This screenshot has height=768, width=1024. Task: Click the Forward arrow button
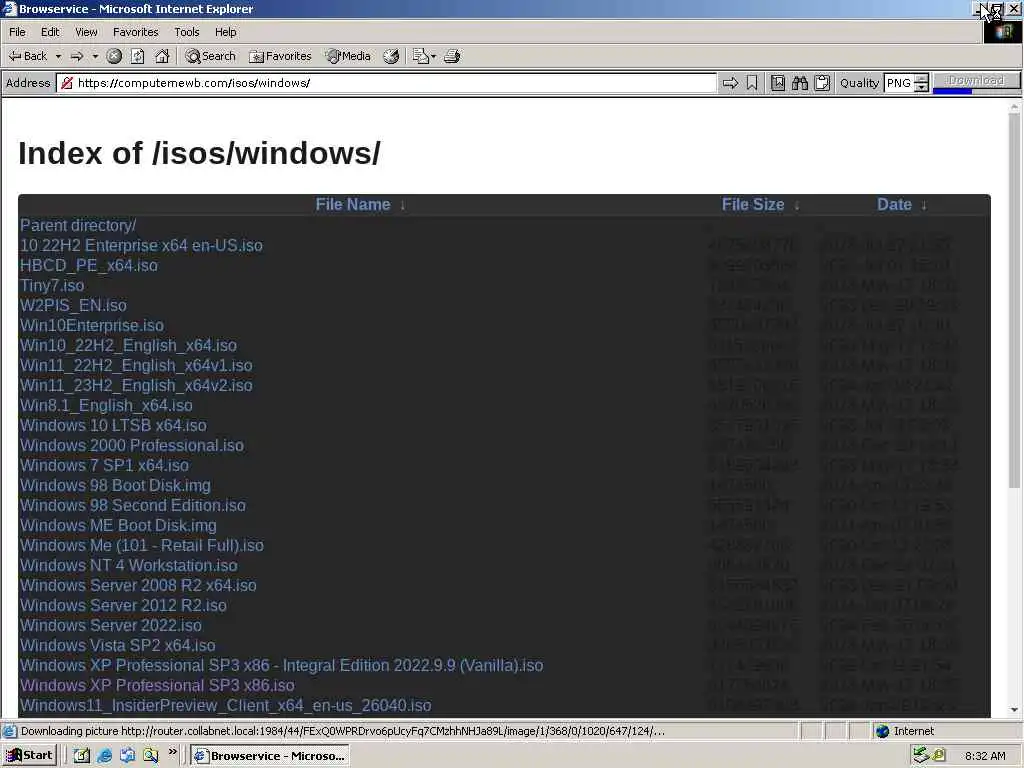point(76,56)
